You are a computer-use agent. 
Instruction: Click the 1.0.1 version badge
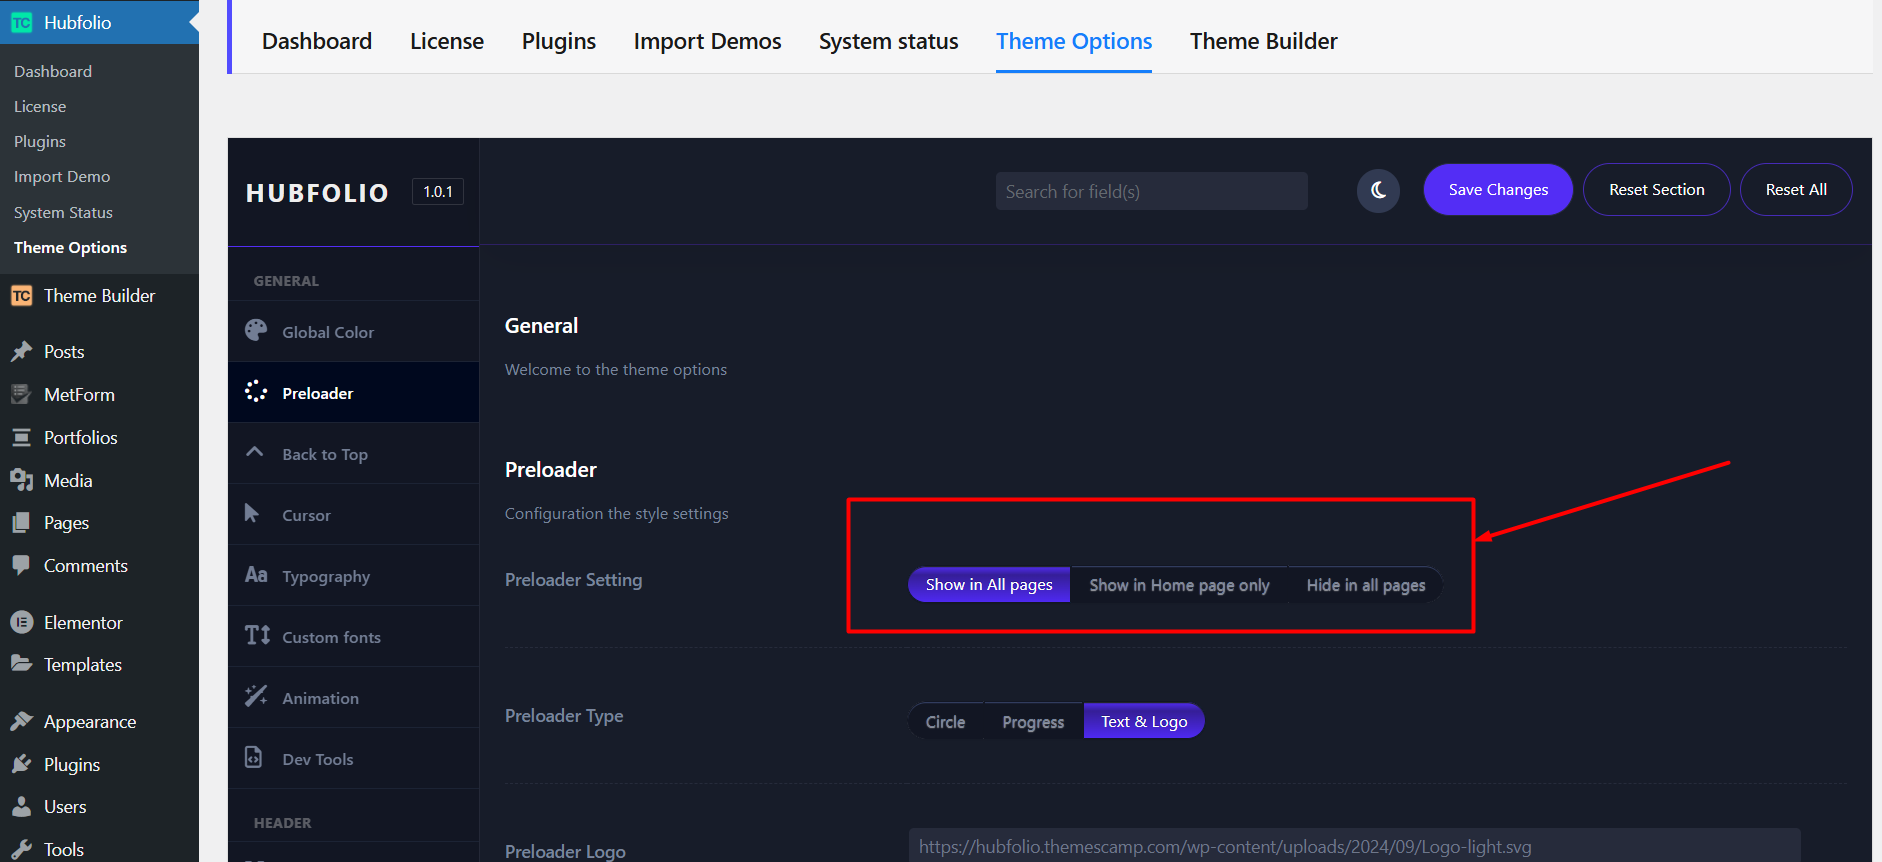[438, 191]
